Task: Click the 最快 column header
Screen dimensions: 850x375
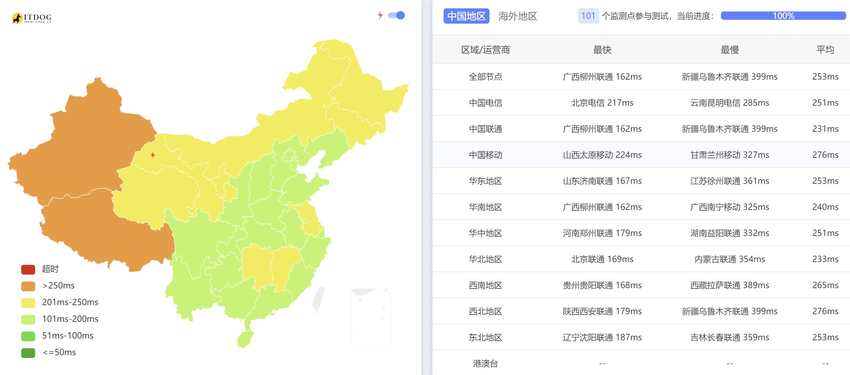Action: tap(602, 50)
